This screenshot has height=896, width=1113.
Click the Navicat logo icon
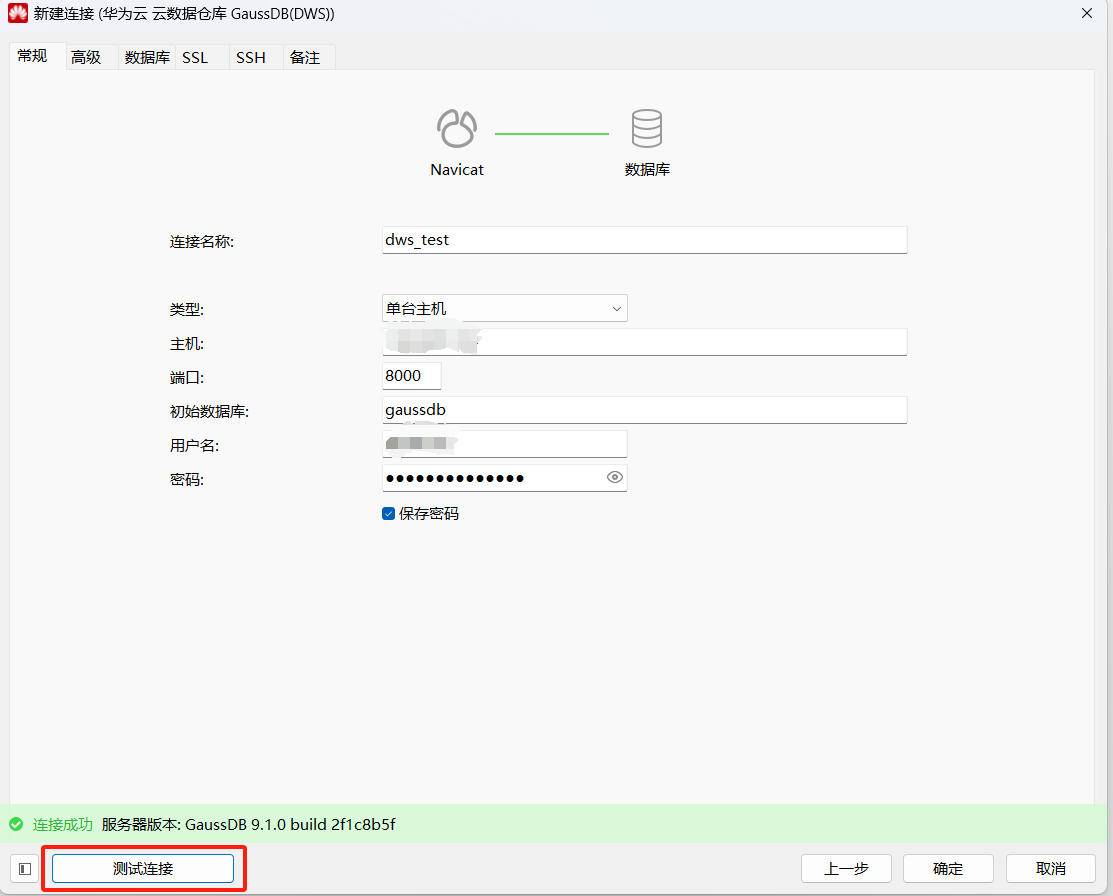coord(456,129)
